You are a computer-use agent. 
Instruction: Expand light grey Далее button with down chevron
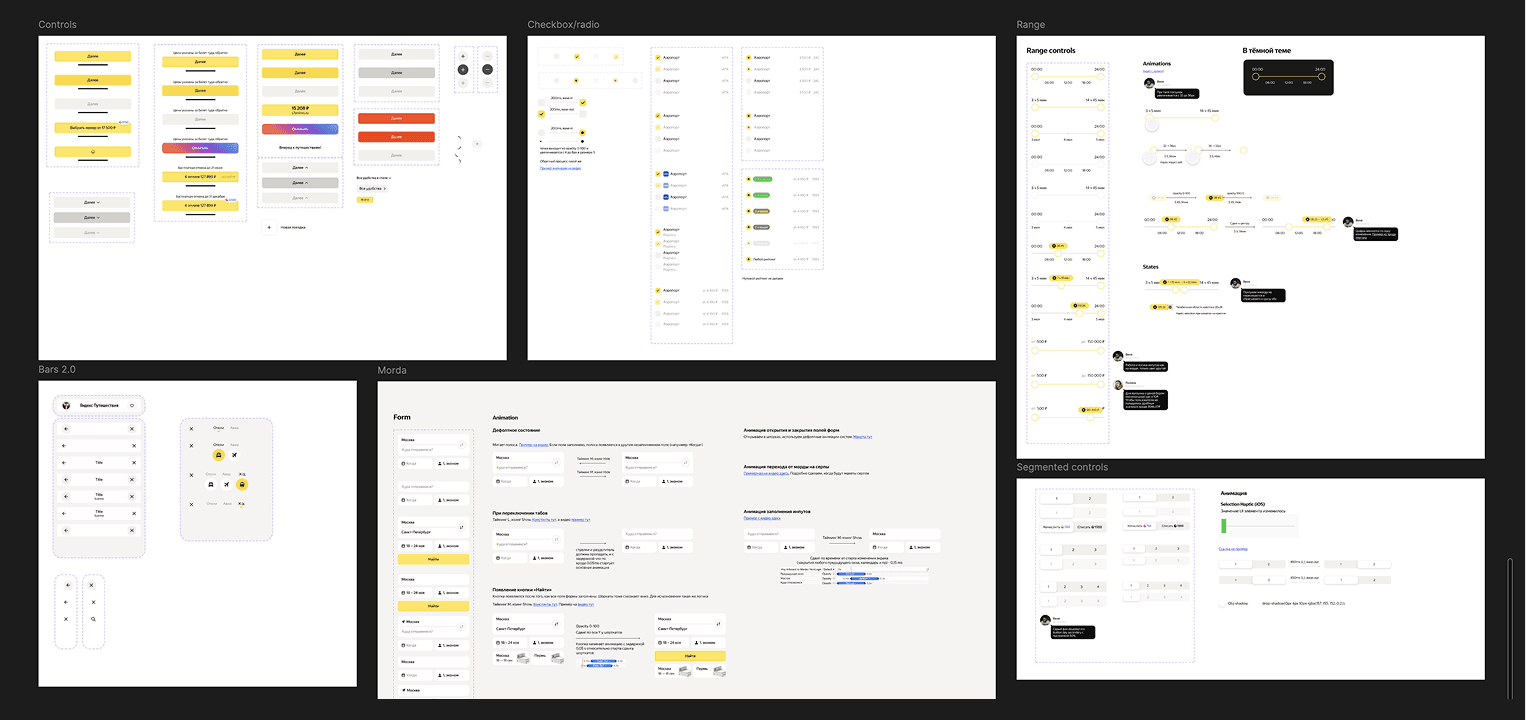tap(92, 202)
